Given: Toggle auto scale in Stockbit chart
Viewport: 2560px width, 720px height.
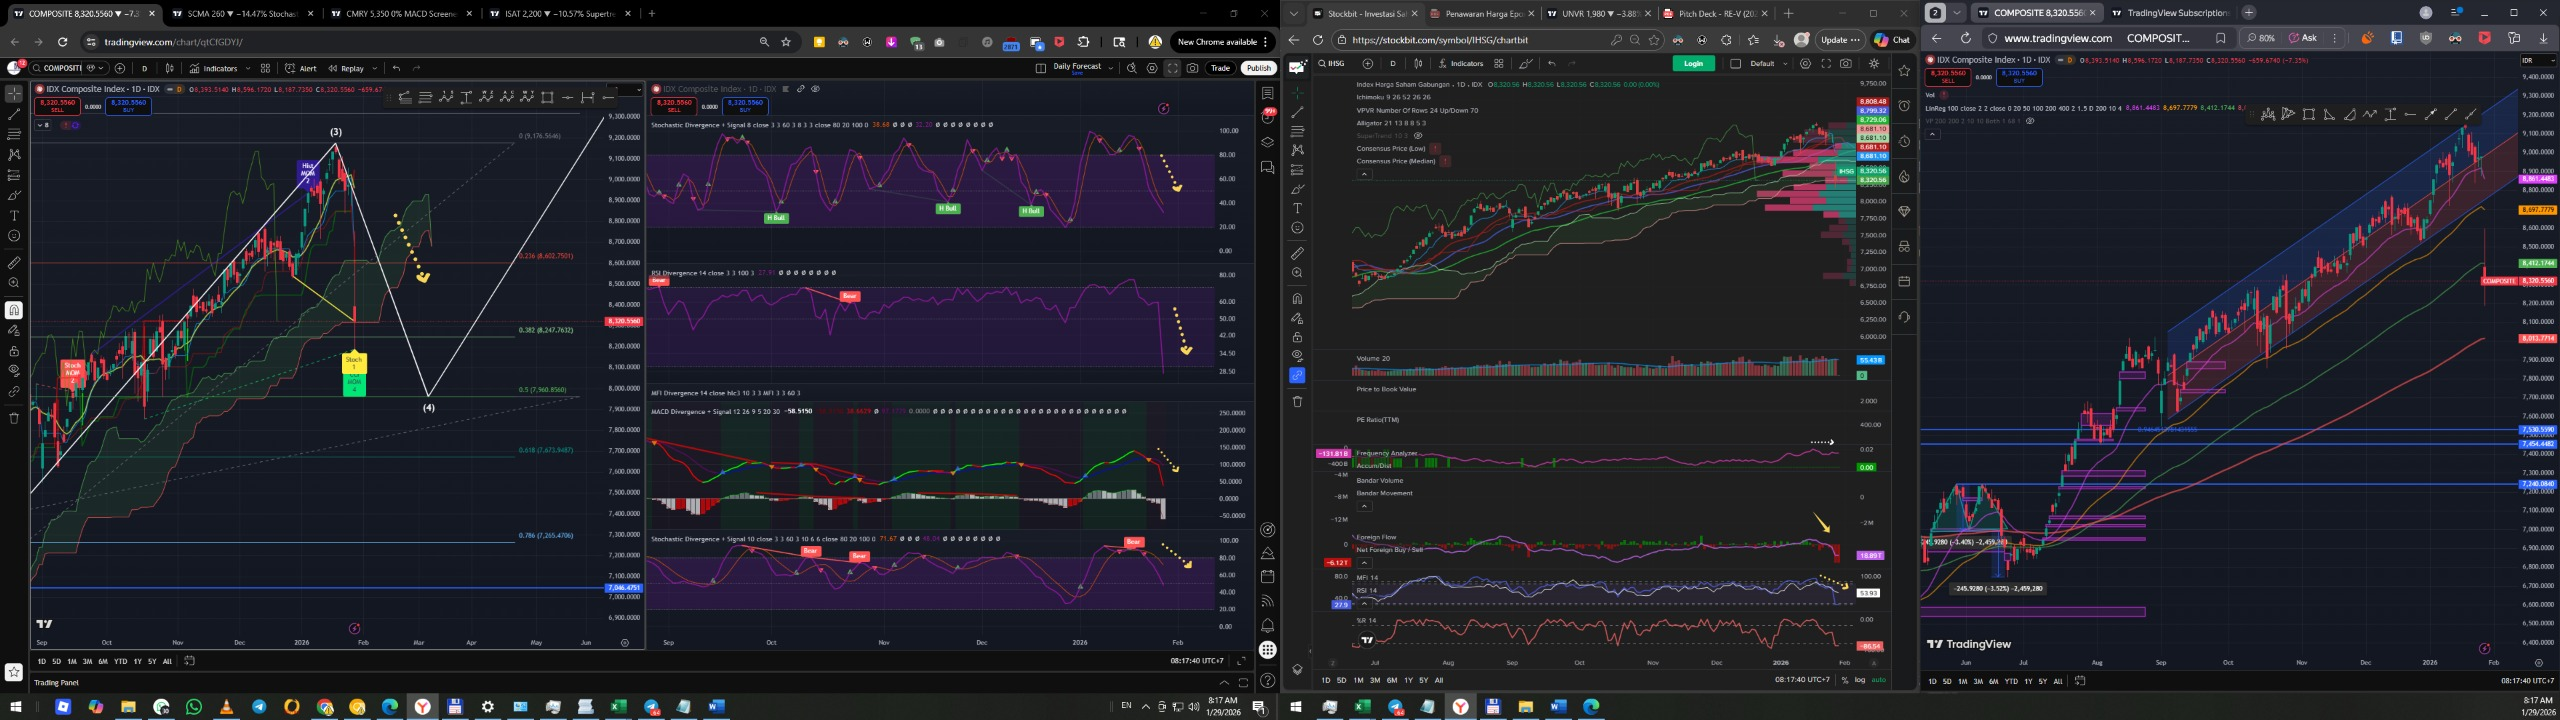Looking at the screenshot, I should (1878, 680).
